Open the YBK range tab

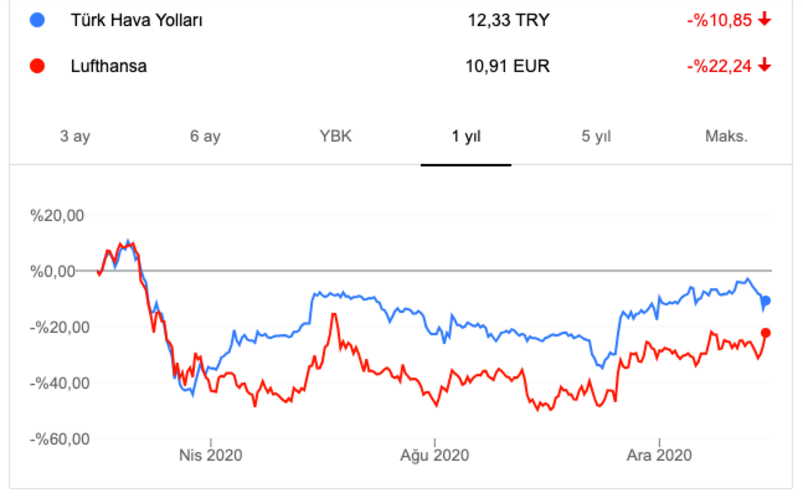336,137
